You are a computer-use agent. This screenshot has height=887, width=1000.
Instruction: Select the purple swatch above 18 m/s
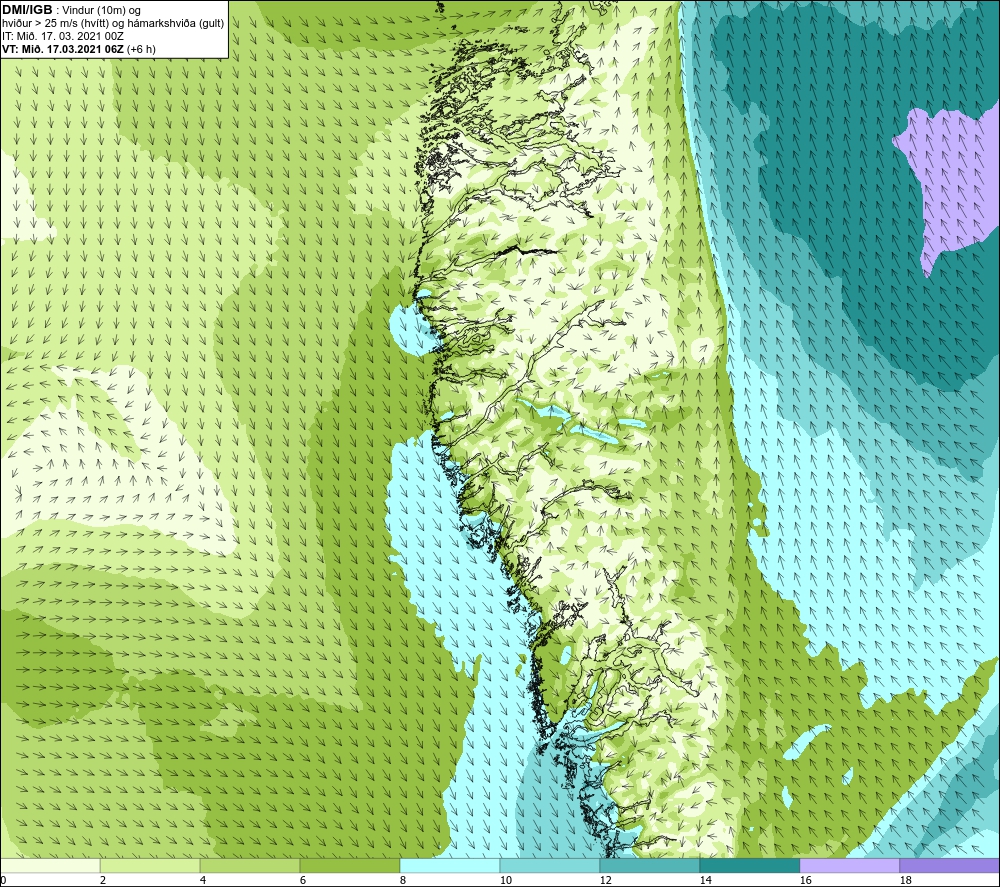pyautogui.click(x=950, y=866)
